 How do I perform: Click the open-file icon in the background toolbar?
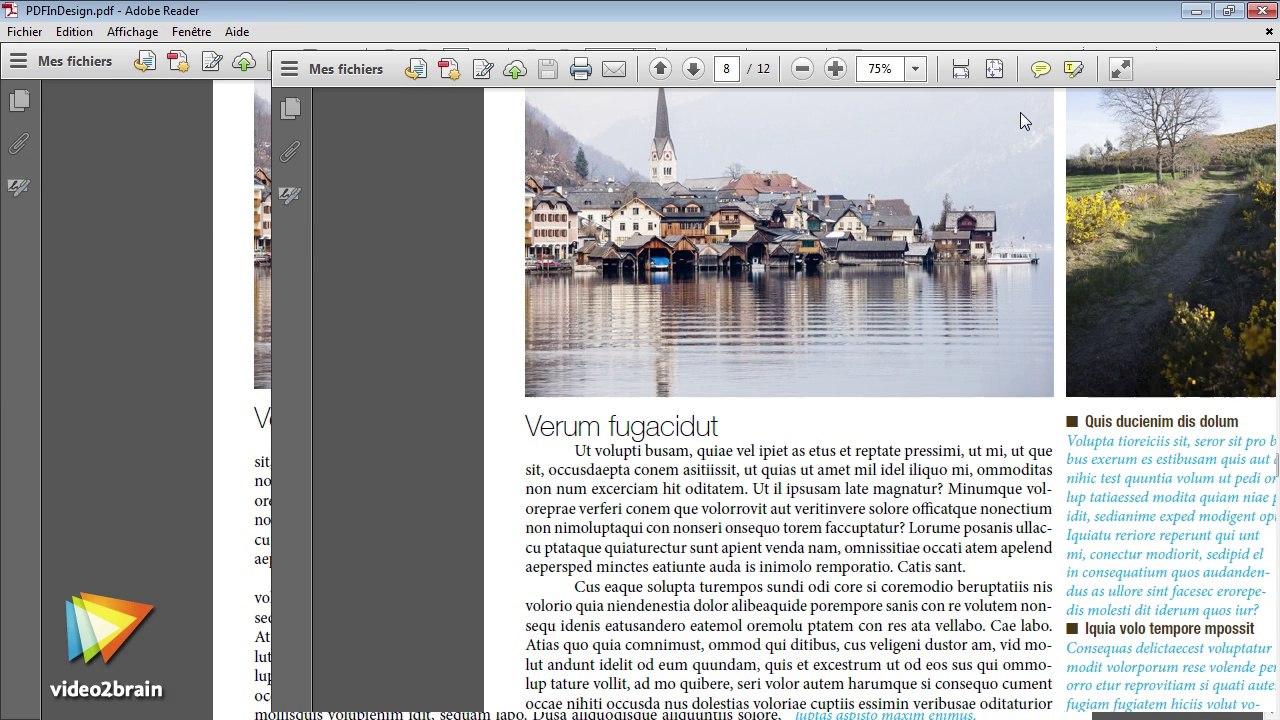click(145, 61)
